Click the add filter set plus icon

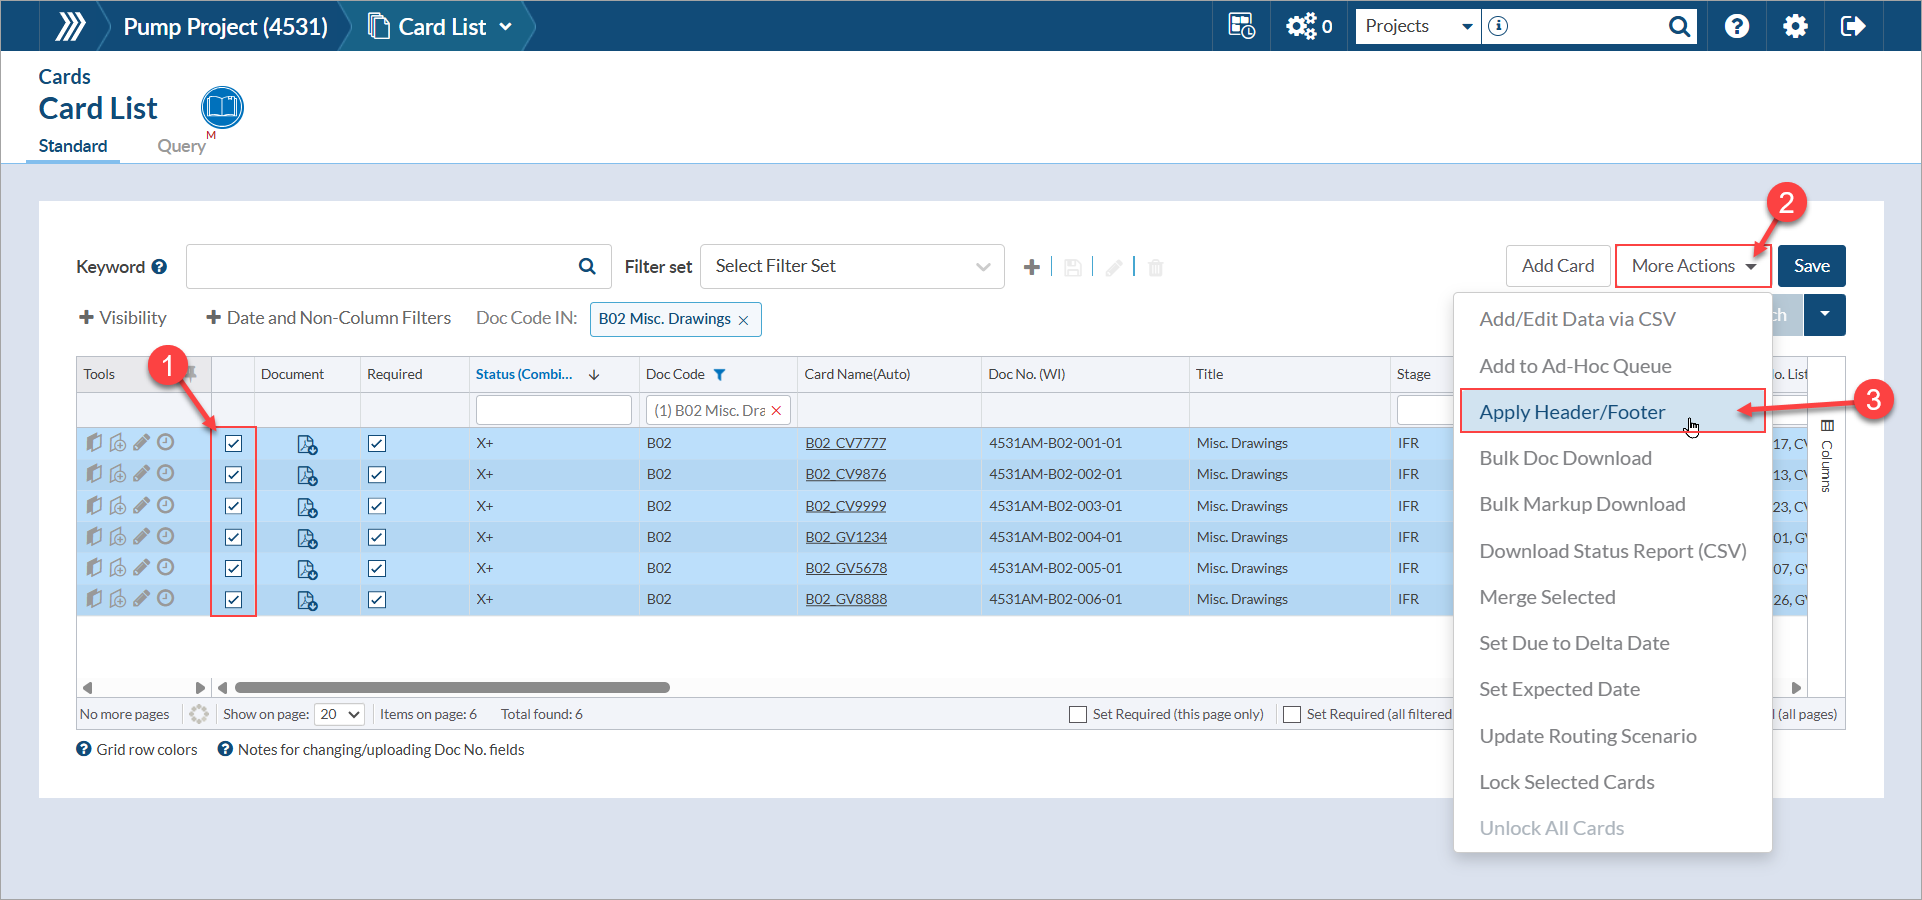tap(1032, 267)
